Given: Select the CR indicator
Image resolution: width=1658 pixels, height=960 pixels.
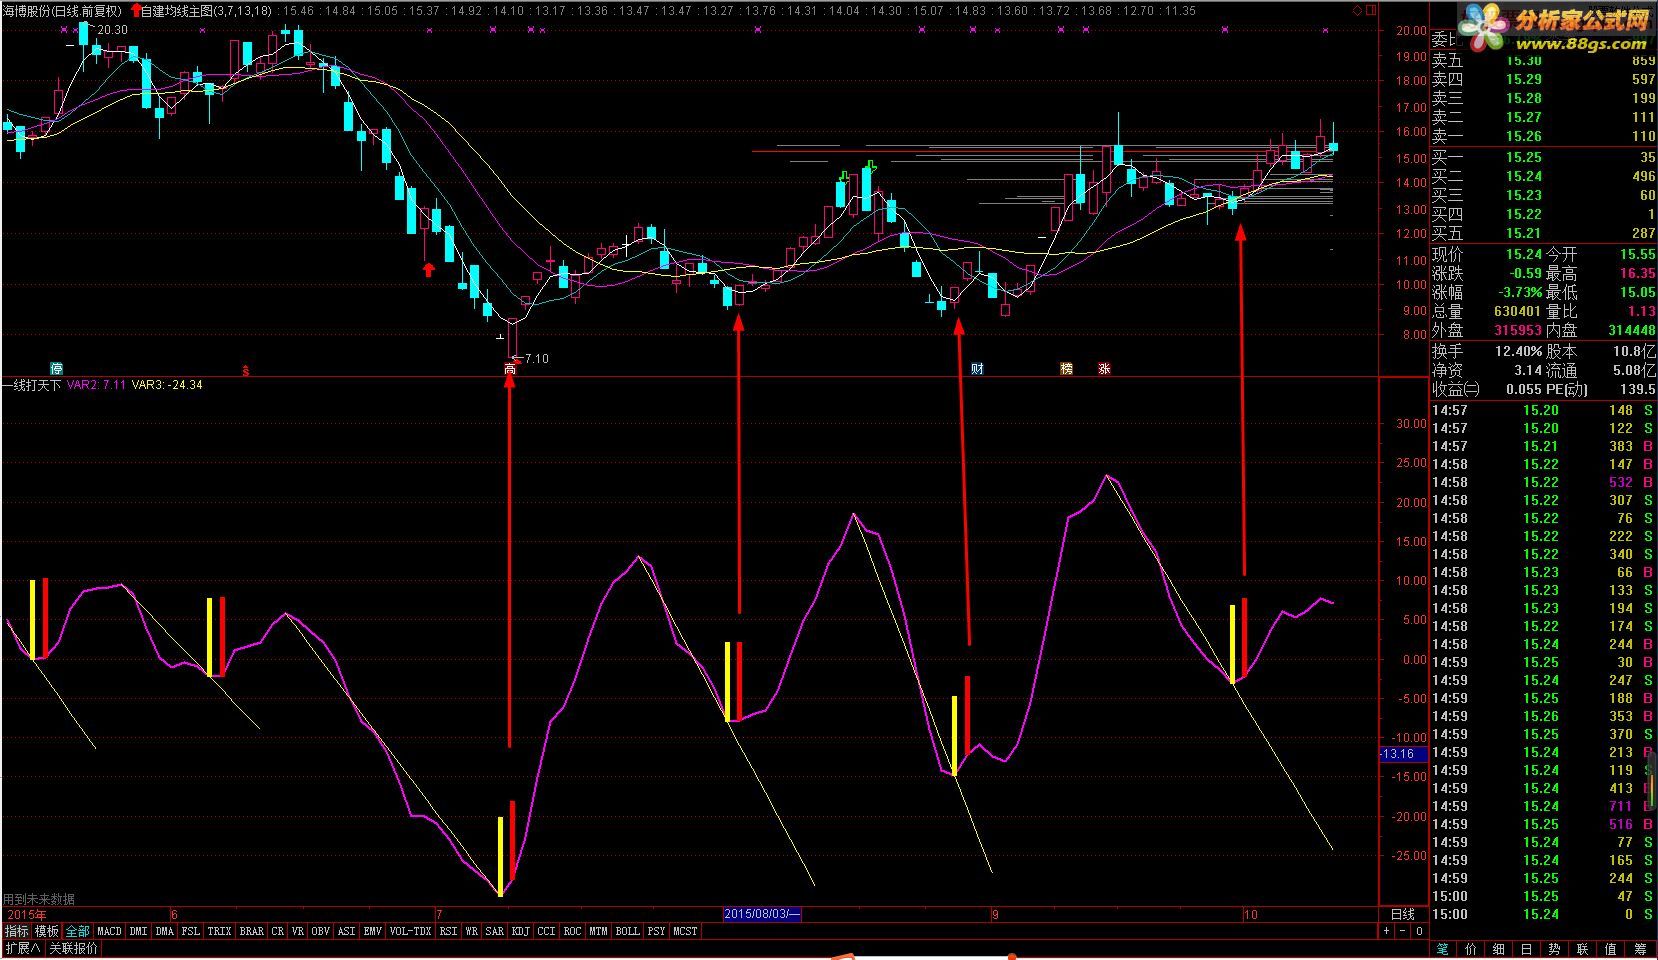Looking at the screenshot, I should coord(278,931).
